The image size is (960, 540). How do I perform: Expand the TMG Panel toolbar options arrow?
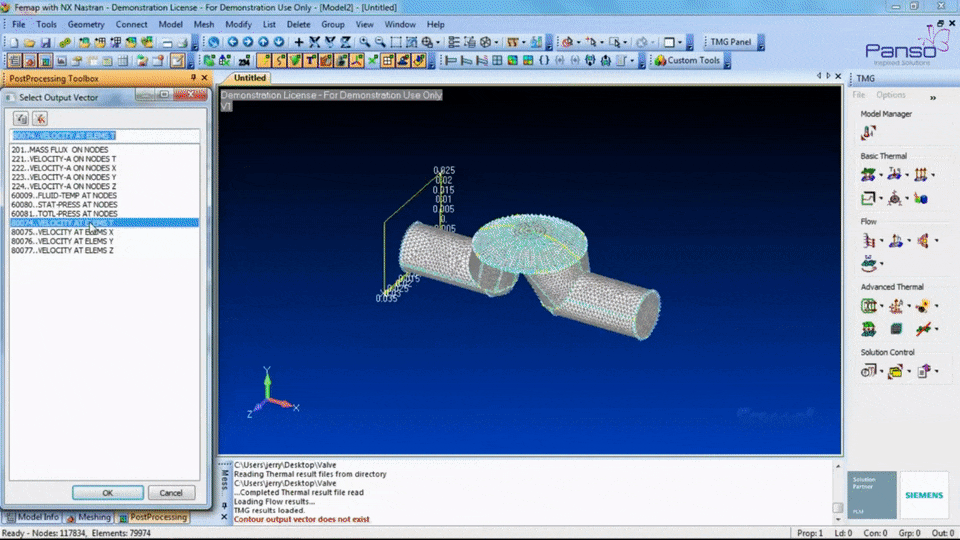[761, 42]
